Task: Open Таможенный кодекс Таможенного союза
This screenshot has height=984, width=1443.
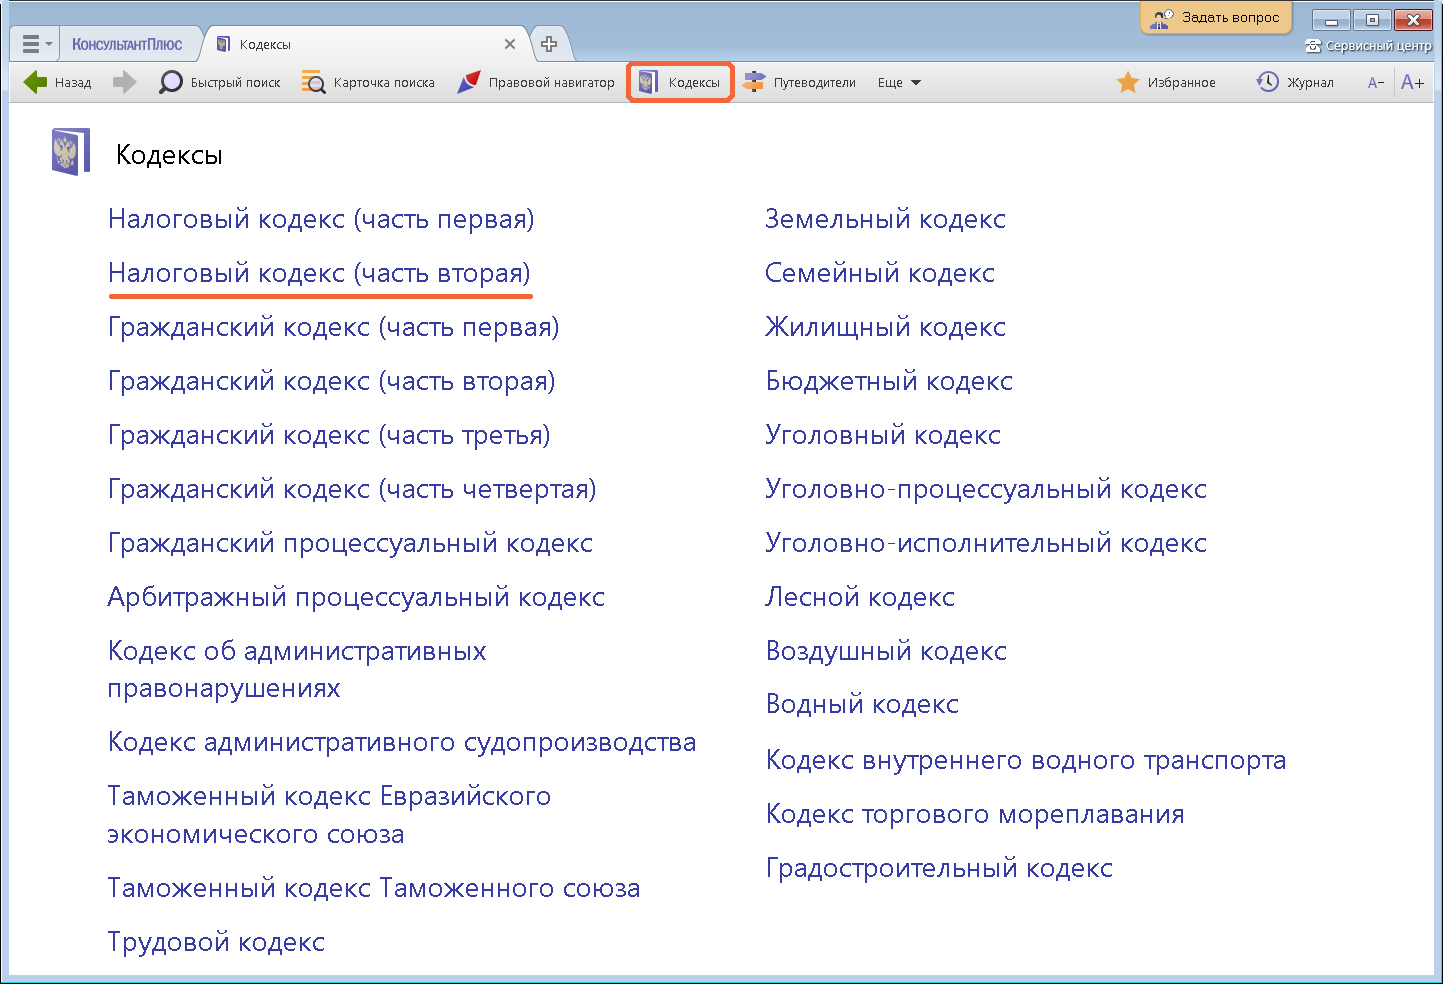Action: click(x=374, y=888)
